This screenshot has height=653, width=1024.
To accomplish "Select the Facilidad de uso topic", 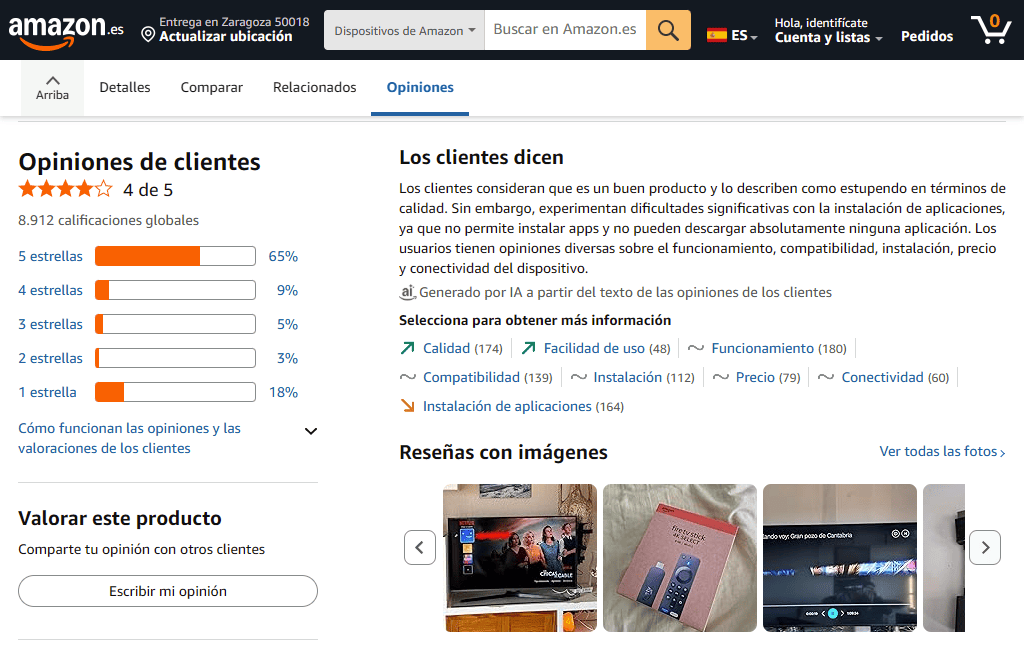I will click(x=596, y=348).
